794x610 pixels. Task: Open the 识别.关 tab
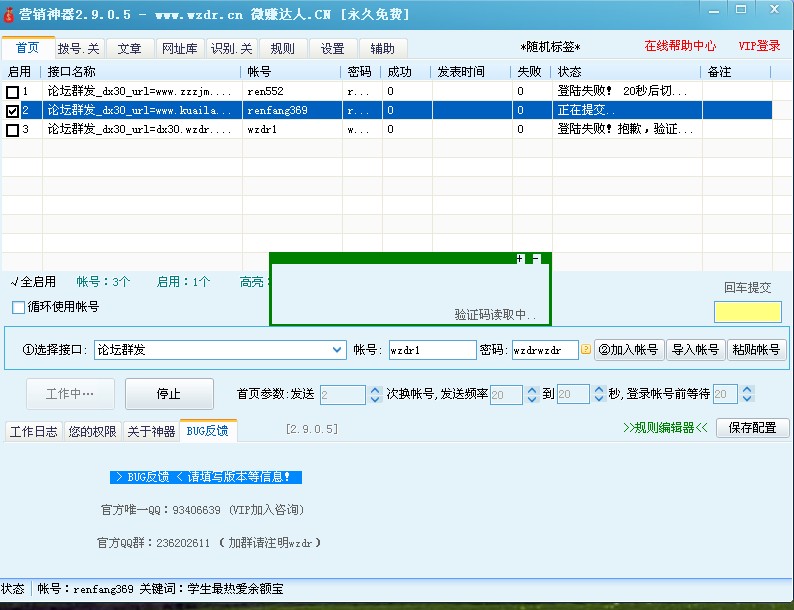point(231,49)
